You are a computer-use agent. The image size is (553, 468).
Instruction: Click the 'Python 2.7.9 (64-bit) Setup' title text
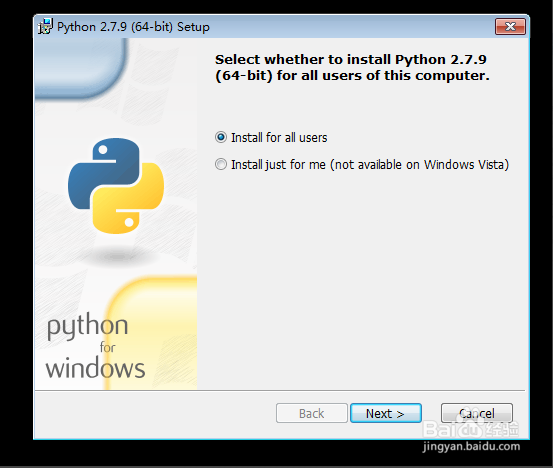[x=133, y=27]
